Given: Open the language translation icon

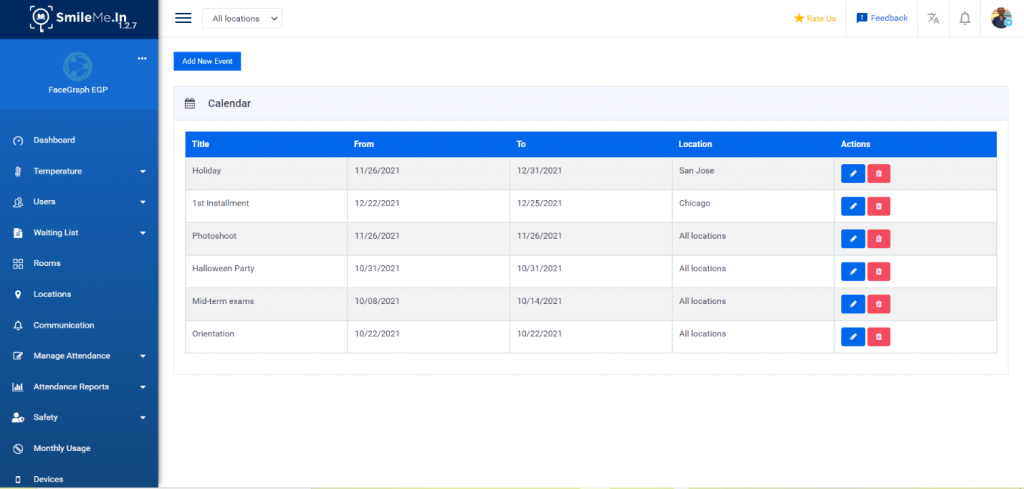Looking at the screenshot, I should point(933,18).
